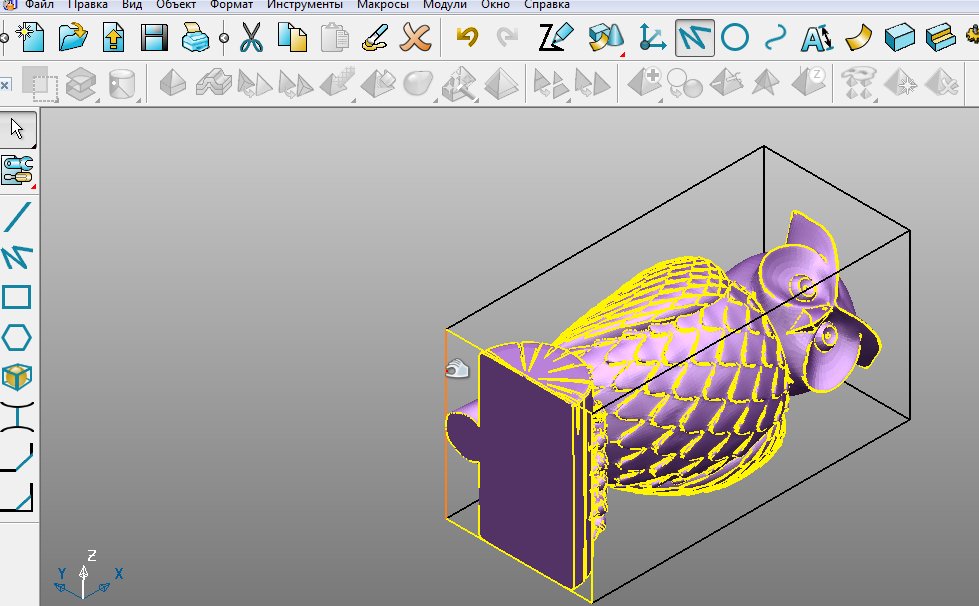This screenshot has width=979, height=606.
Task: Open general edits flyout with cube and cone
Action: (606, 37)
